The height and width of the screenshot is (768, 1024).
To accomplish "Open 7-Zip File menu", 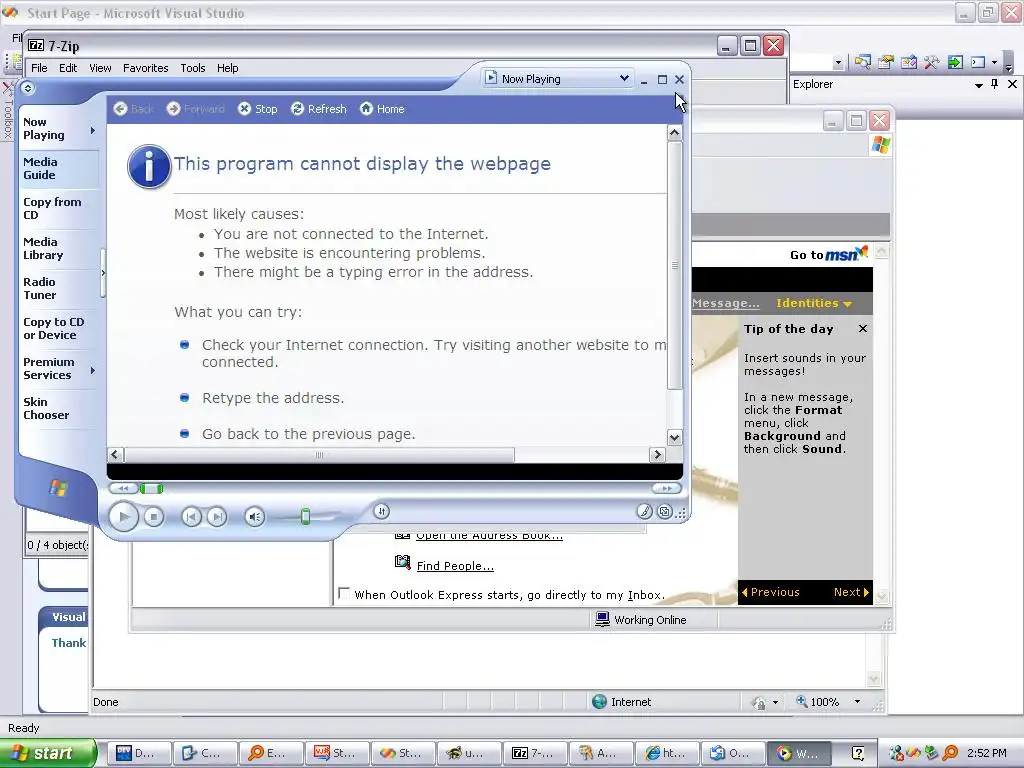I will (x=39, y=68).
